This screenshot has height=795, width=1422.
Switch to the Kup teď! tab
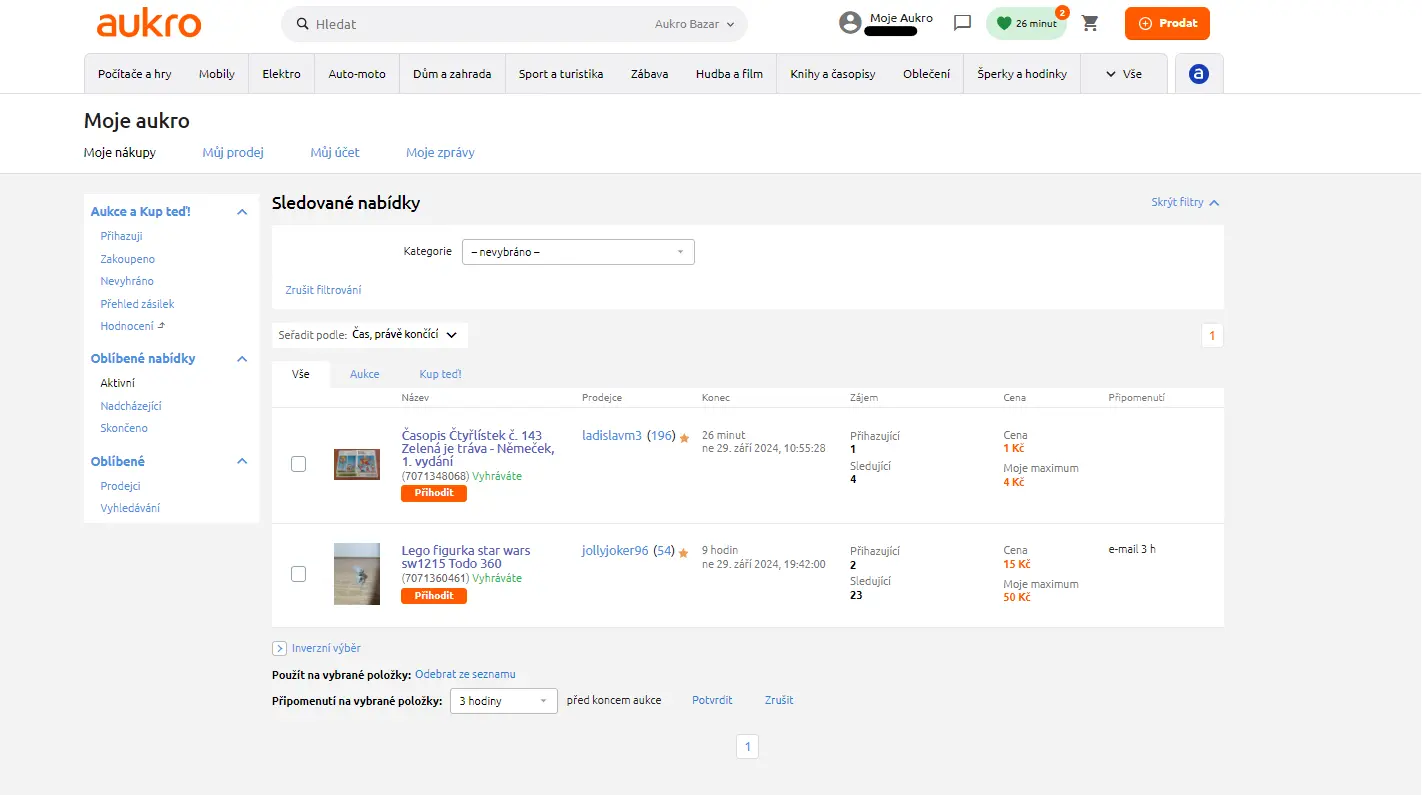pos(440,374)
